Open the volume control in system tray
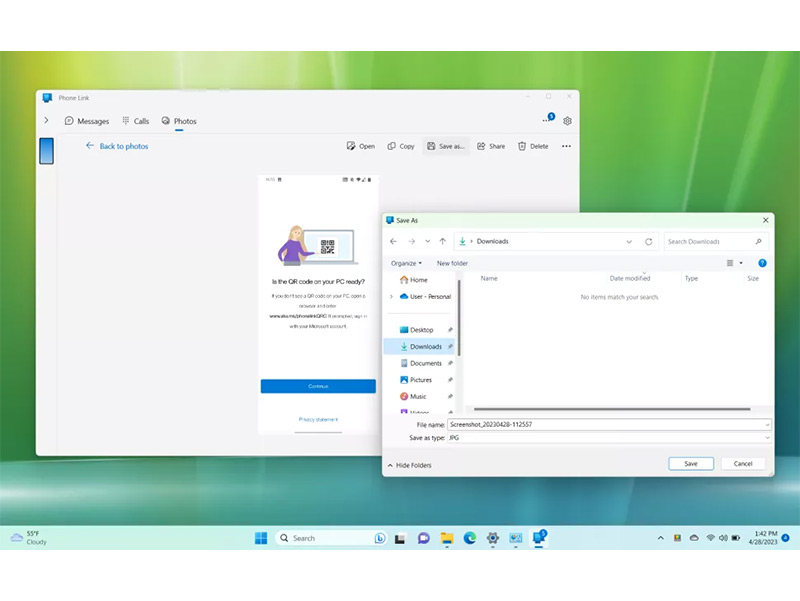 (723, 538)
